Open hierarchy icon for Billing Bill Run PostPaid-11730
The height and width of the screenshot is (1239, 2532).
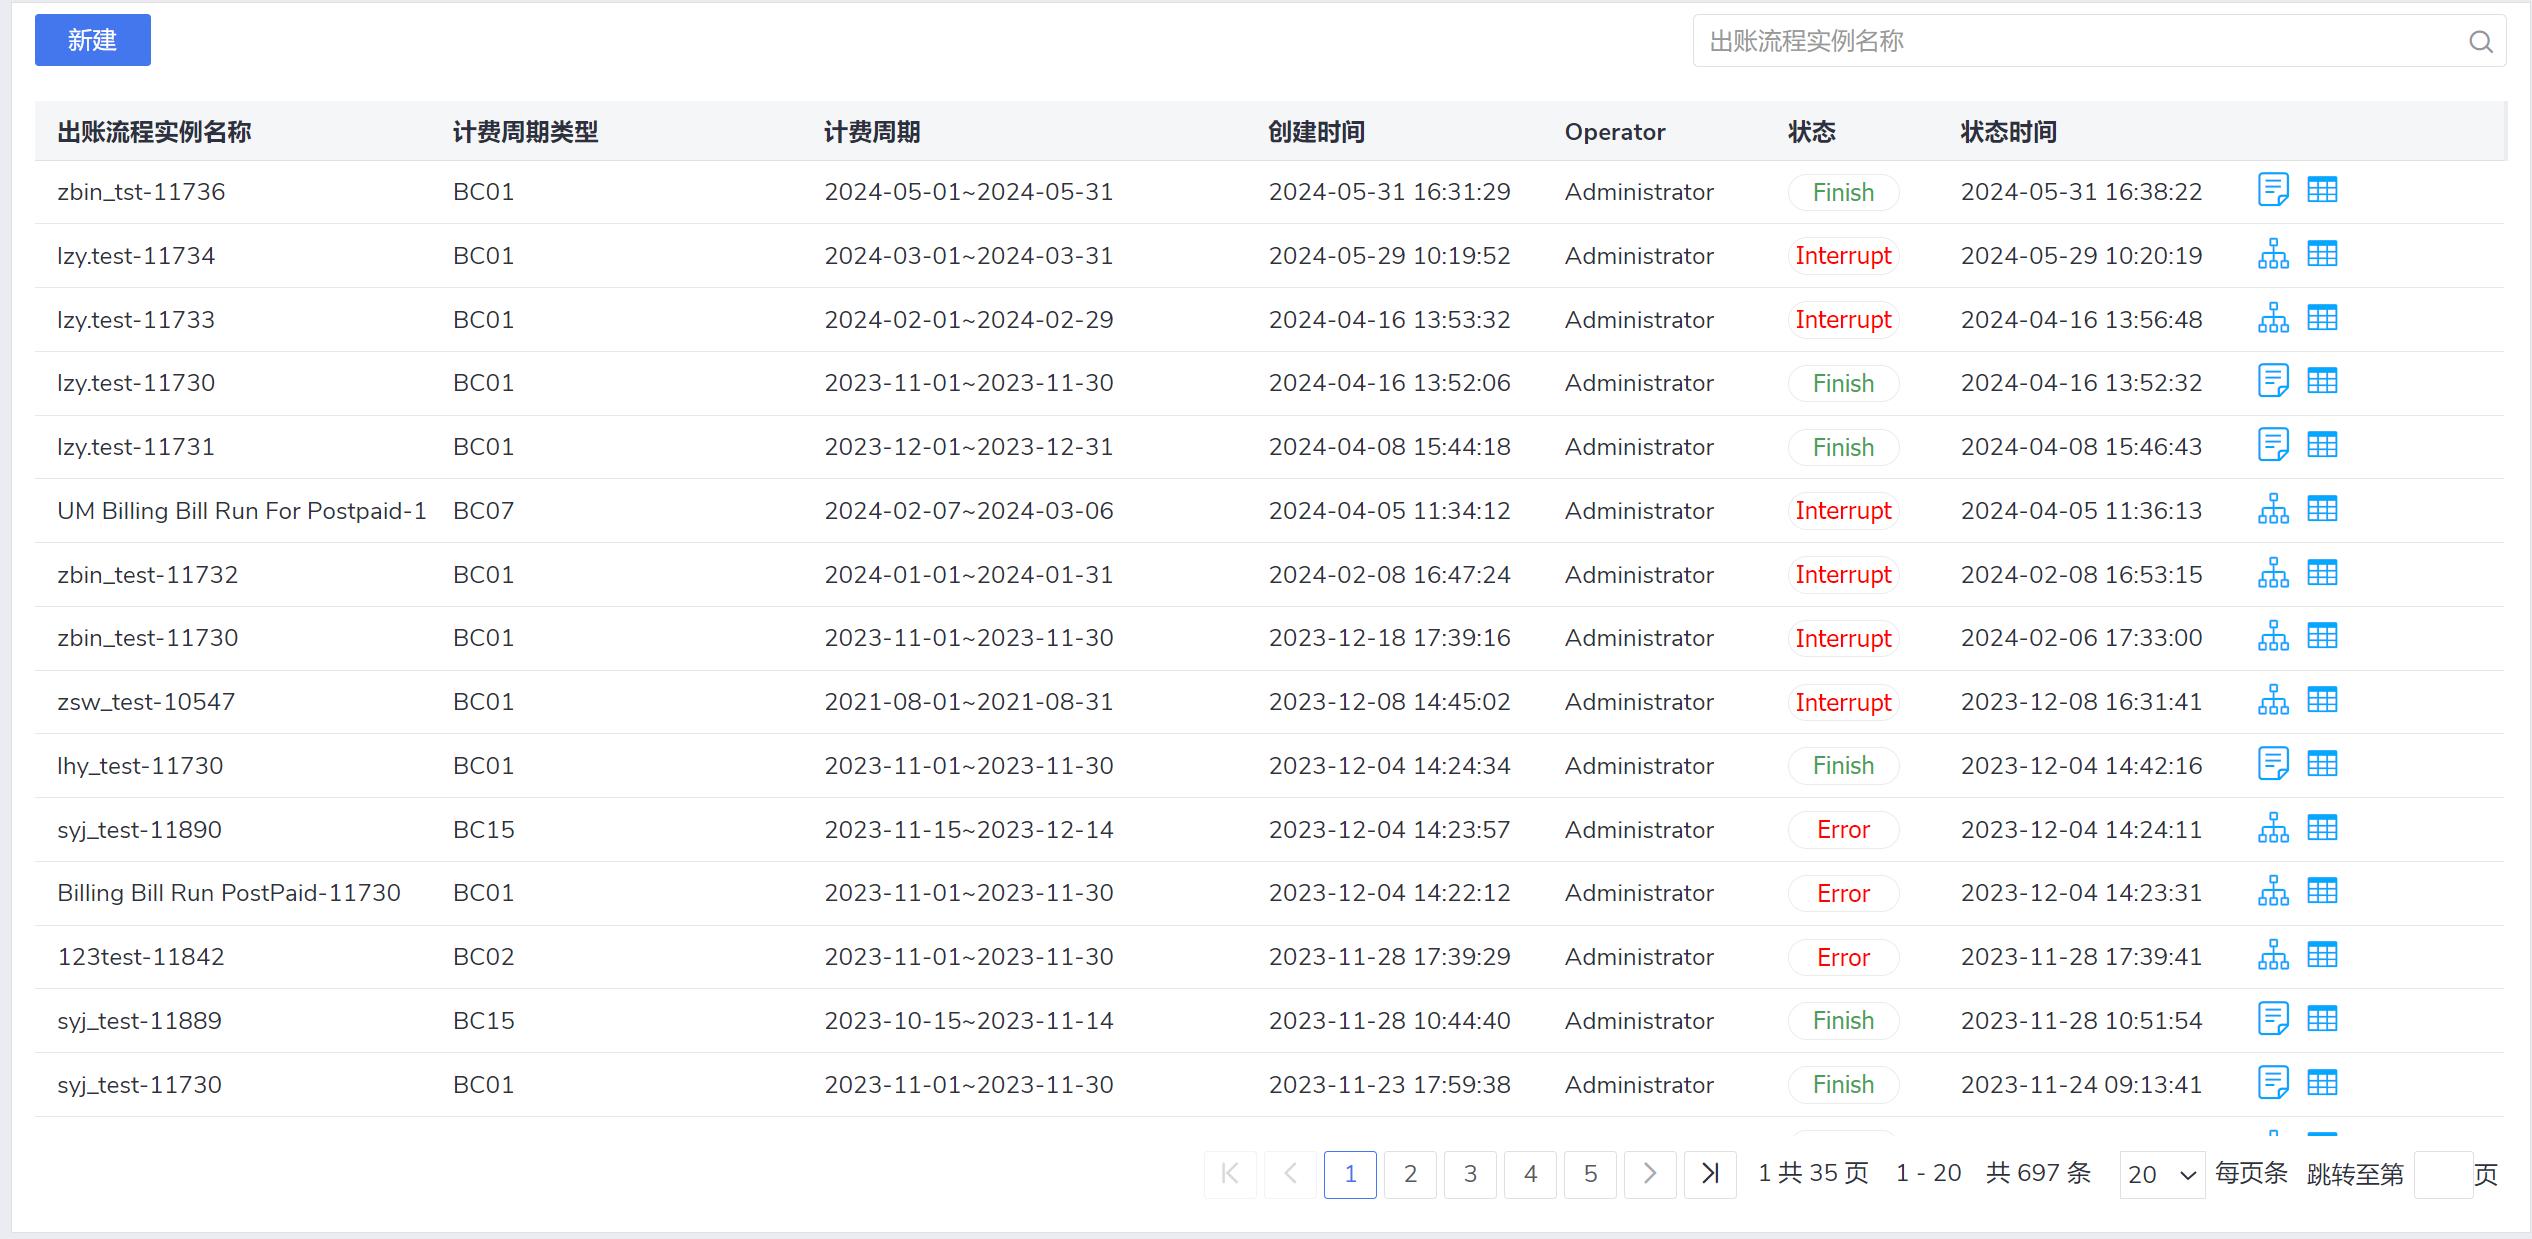pyautogui.click(x=2273, y=891)
